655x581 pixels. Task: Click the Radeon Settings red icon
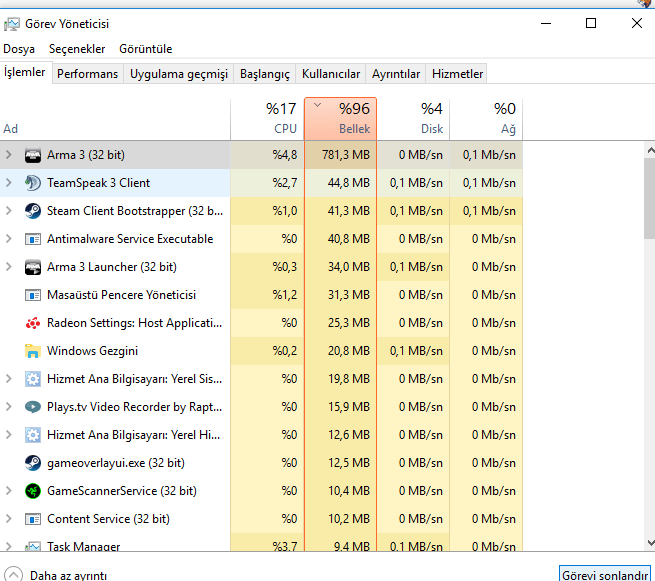click(x=33, y=323)
